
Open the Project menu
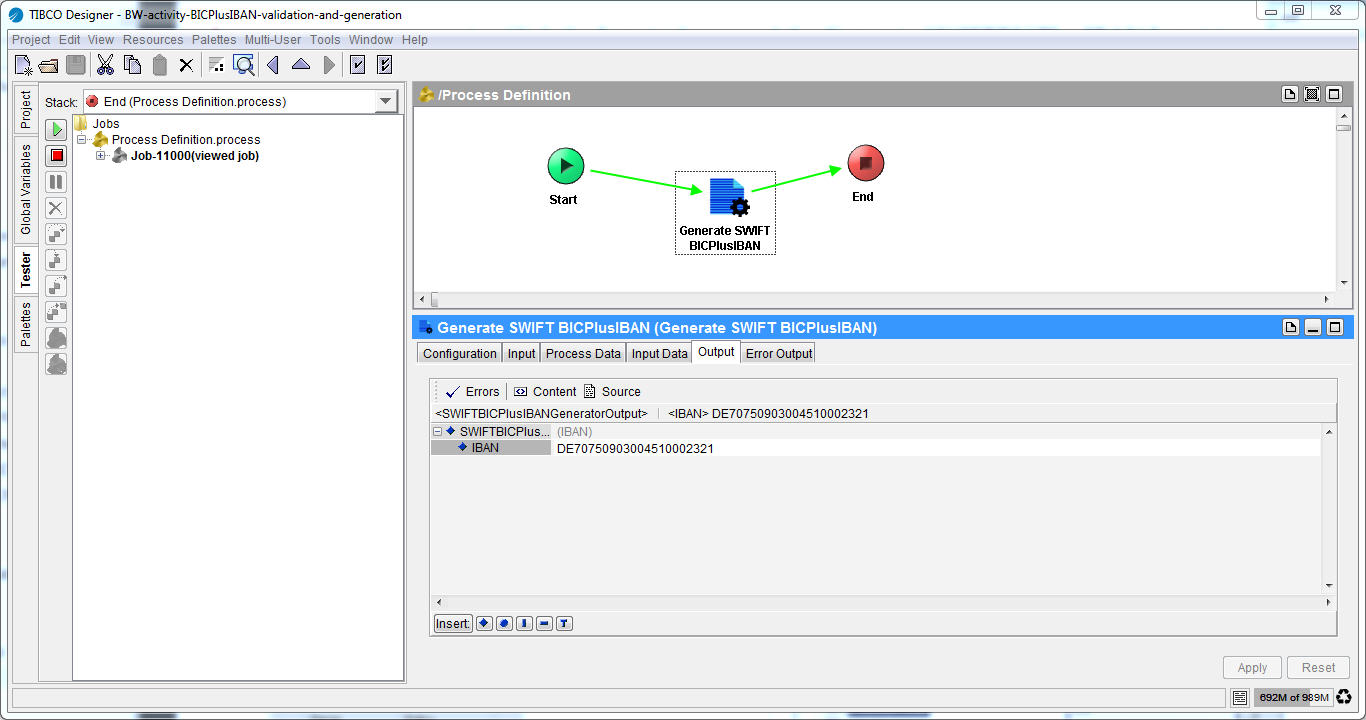pyautogui.click(x=31, y=40)
